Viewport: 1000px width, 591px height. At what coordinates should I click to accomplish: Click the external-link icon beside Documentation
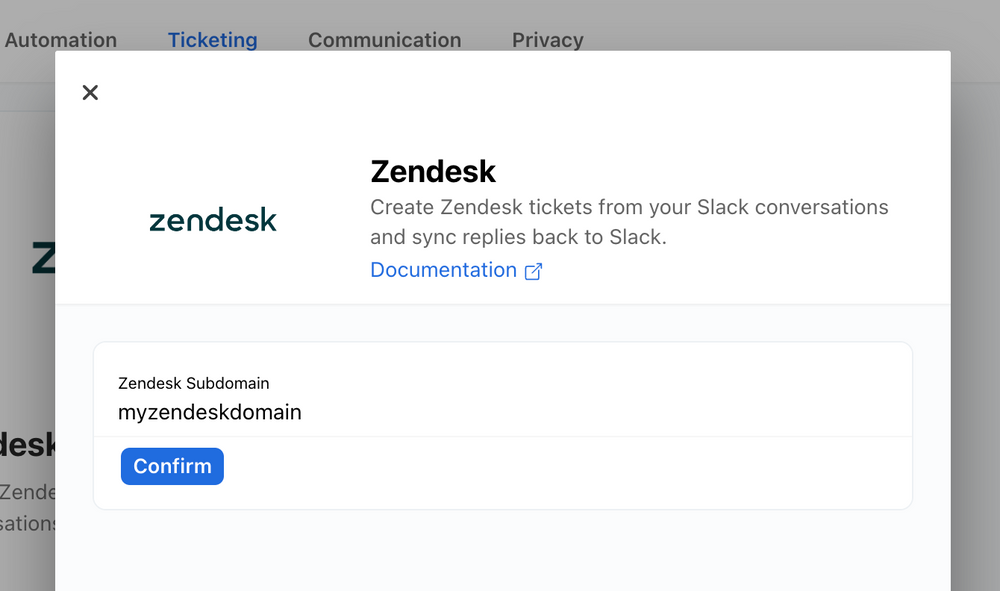pos(533,270)
